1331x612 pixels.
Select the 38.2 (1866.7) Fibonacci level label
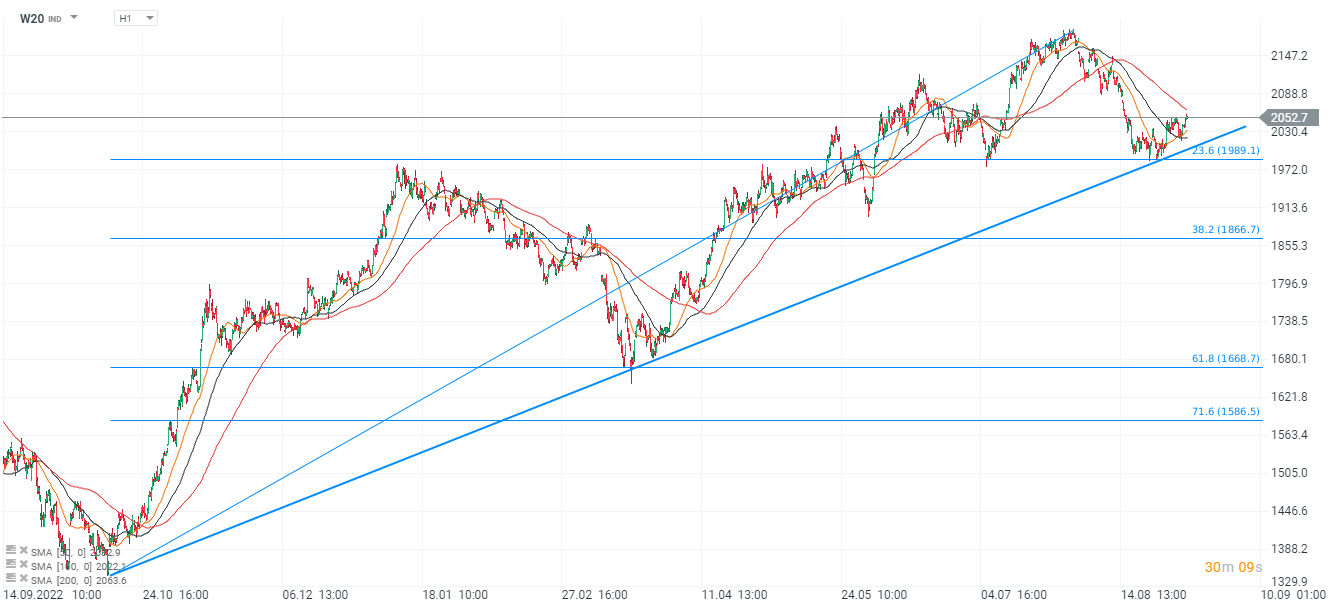(1225, 229)
